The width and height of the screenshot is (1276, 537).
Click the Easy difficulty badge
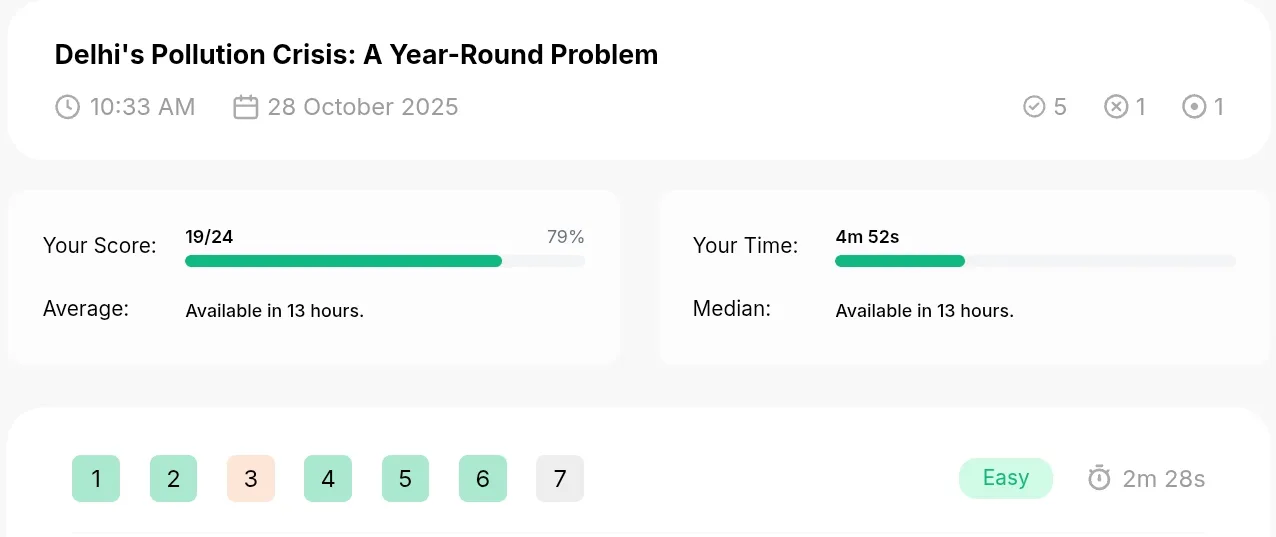tap(1006, 478)
